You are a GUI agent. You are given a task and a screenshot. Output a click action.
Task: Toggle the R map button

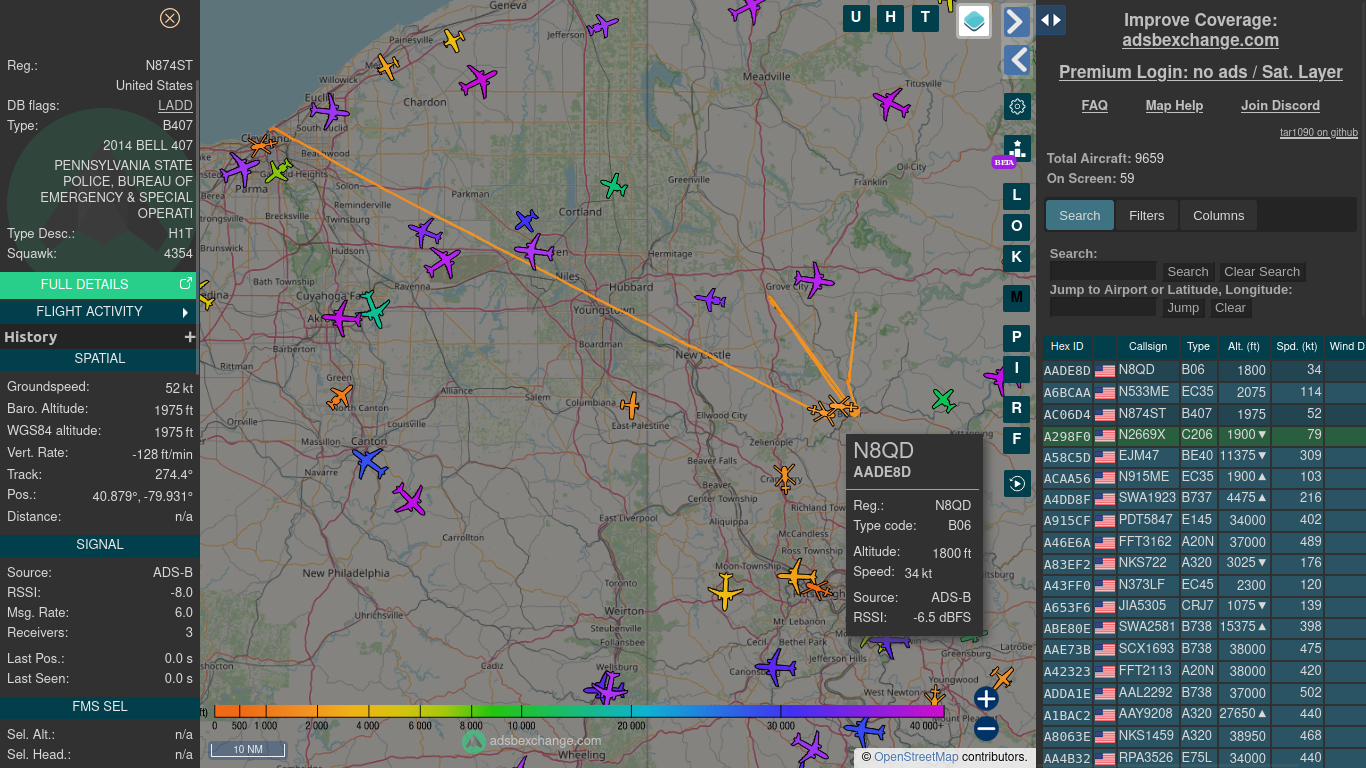[x=1017, y=409]
